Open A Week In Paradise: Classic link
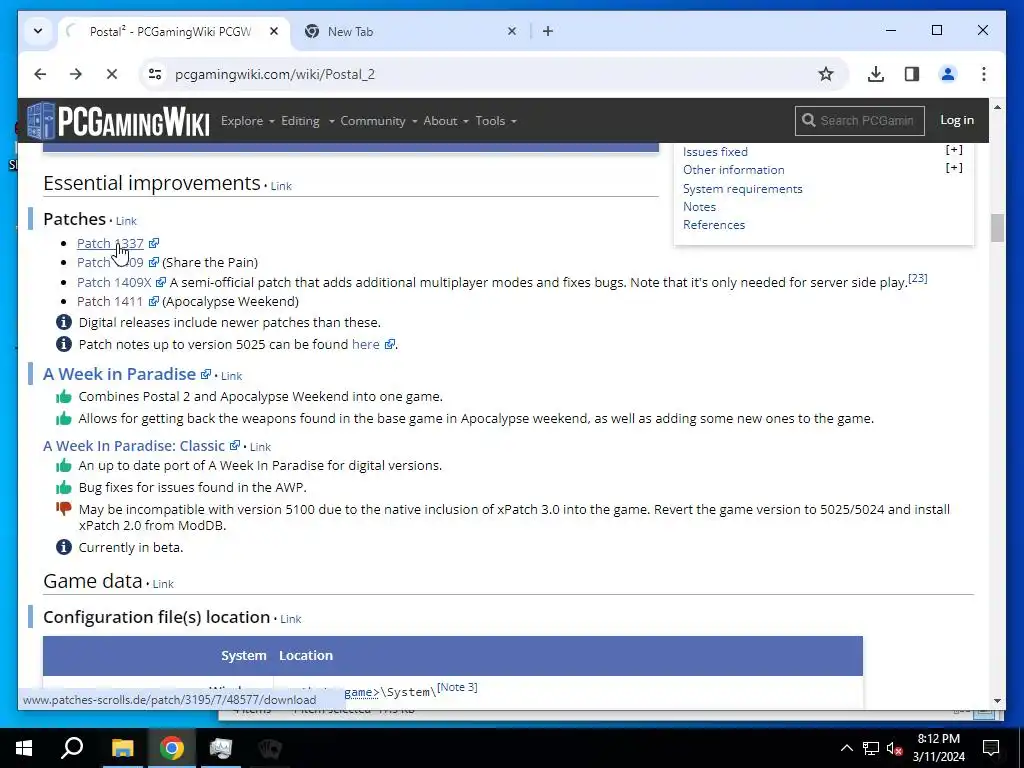Viewport: 1024px width, 768px height. [x=134, y=446]
